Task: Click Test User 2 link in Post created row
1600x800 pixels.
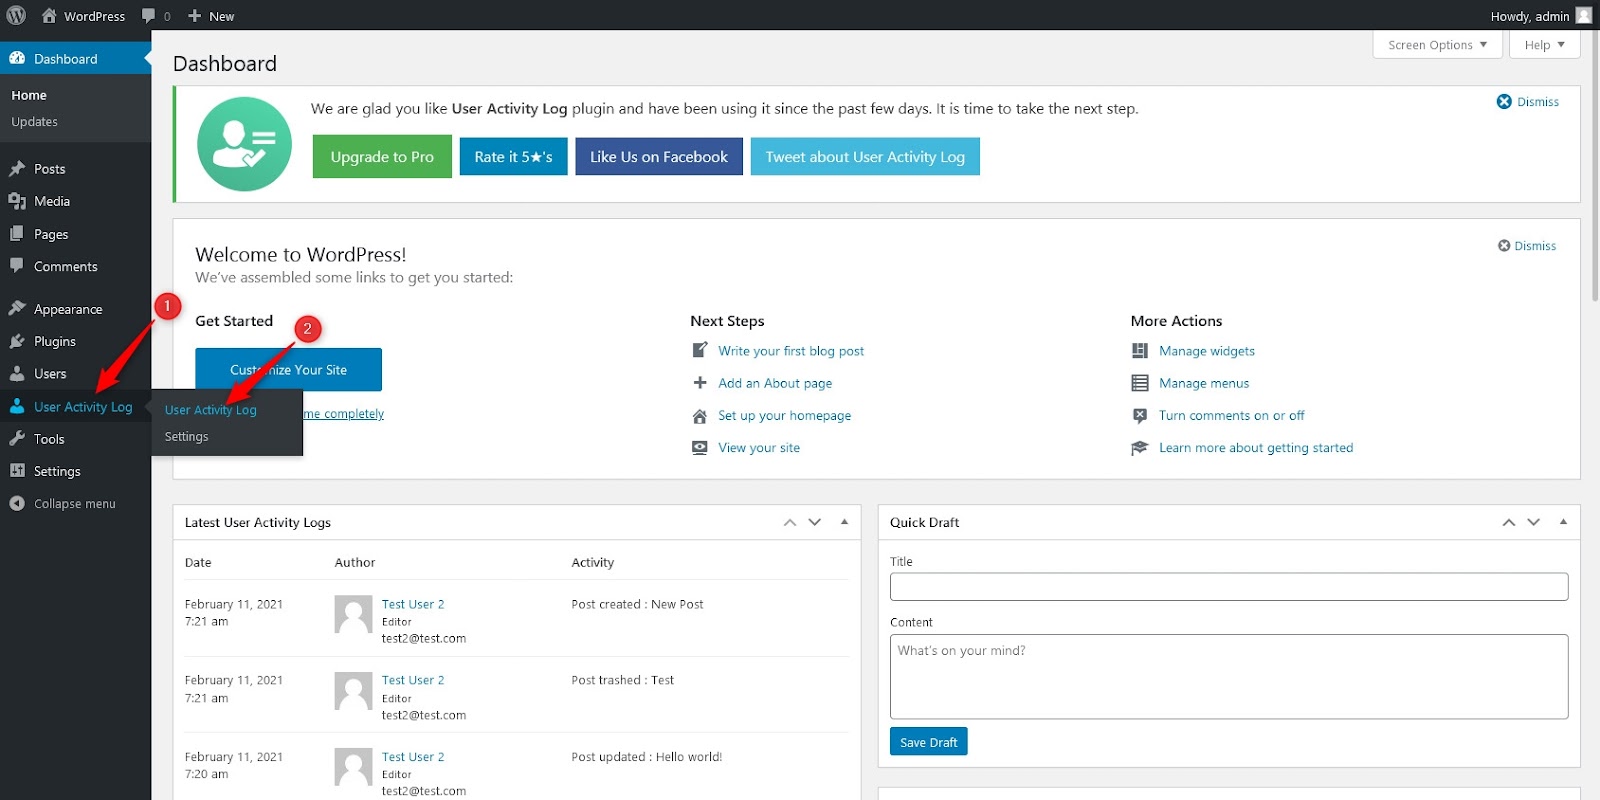Action: pos(413,604)
